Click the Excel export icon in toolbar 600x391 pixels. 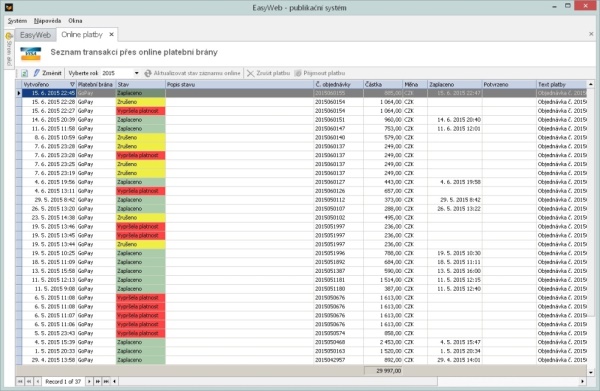click(x=24, y=73)
